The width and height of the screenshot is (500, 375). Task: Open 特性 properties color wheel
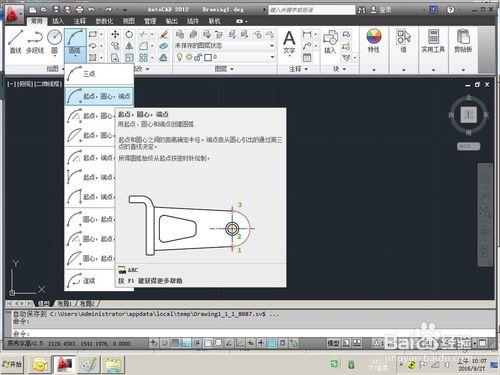(374, 36)
